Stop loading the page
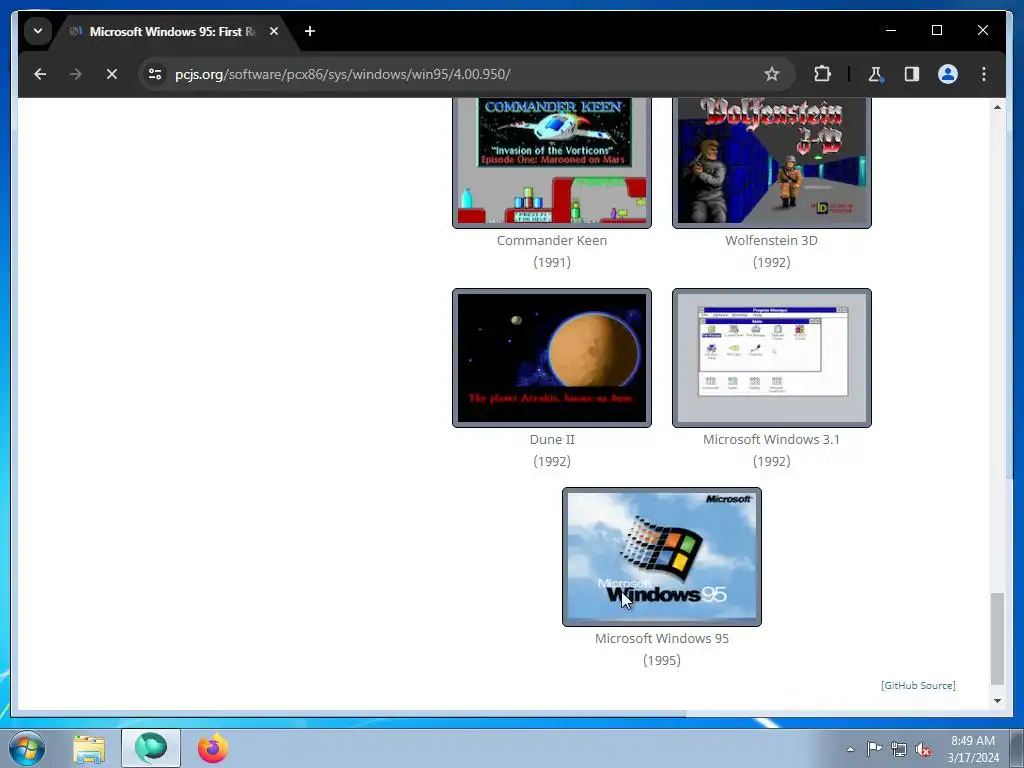This screenshot has height=768, width=1024. pos(112,74)
